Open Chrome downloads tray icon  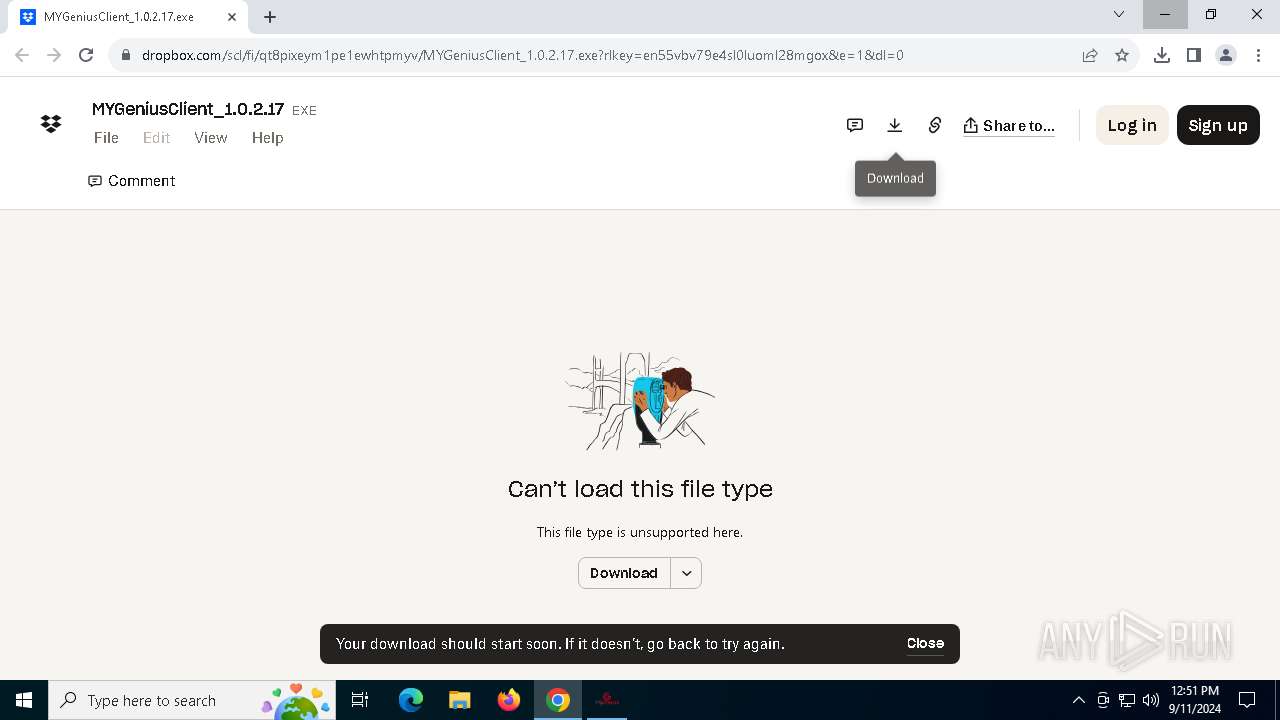coord(1162,55)
